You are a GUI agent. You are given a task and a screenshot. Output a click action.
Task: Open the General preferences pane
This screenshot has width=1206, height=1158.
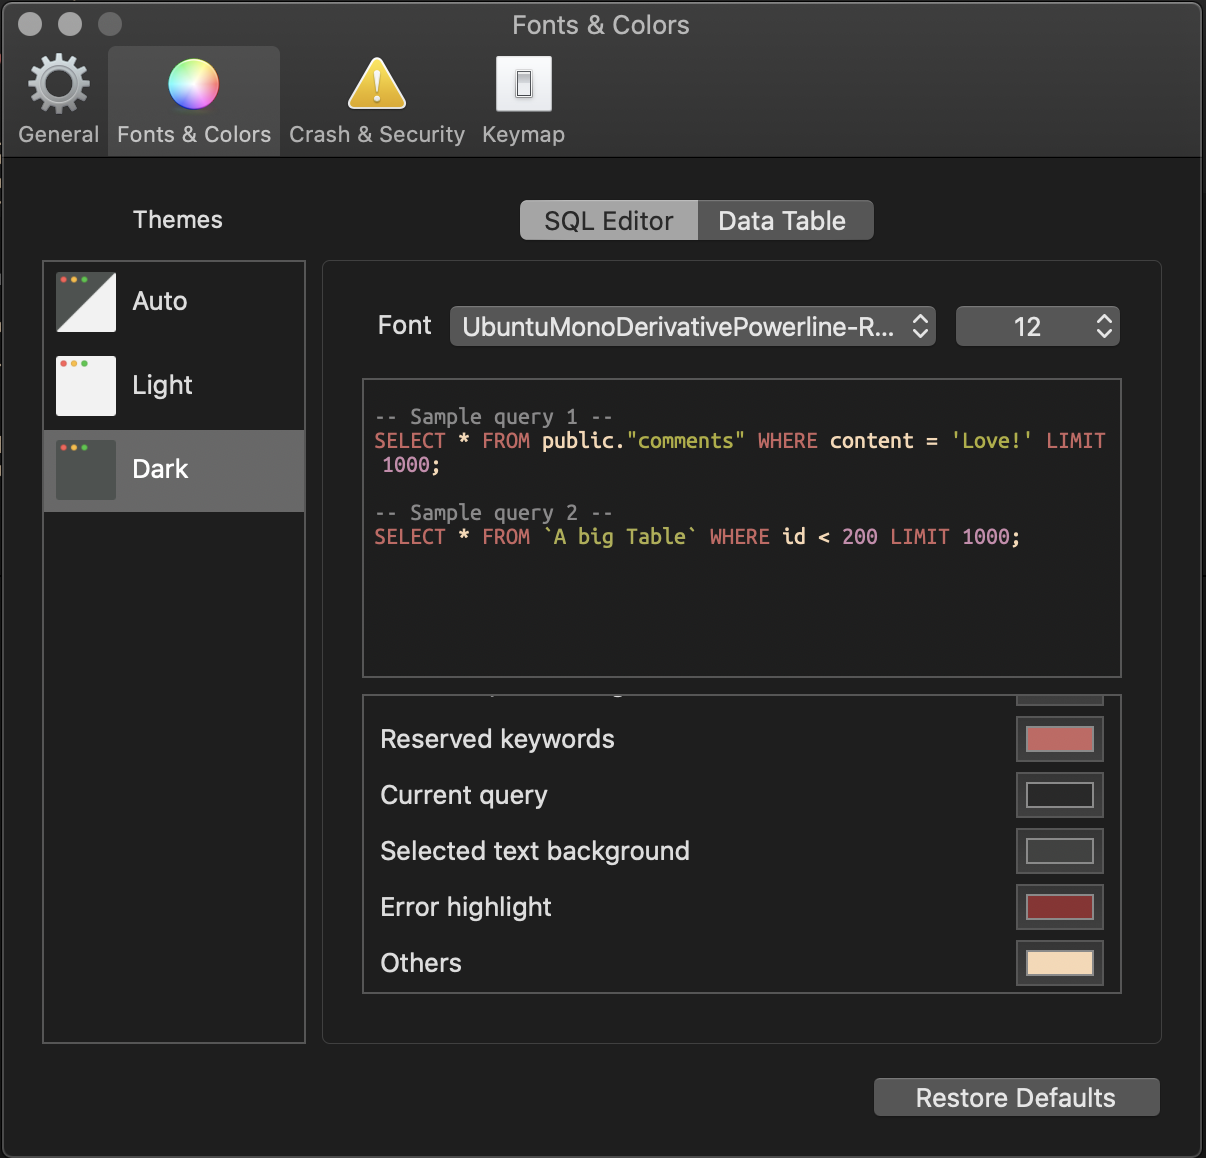tap(57, 97)
